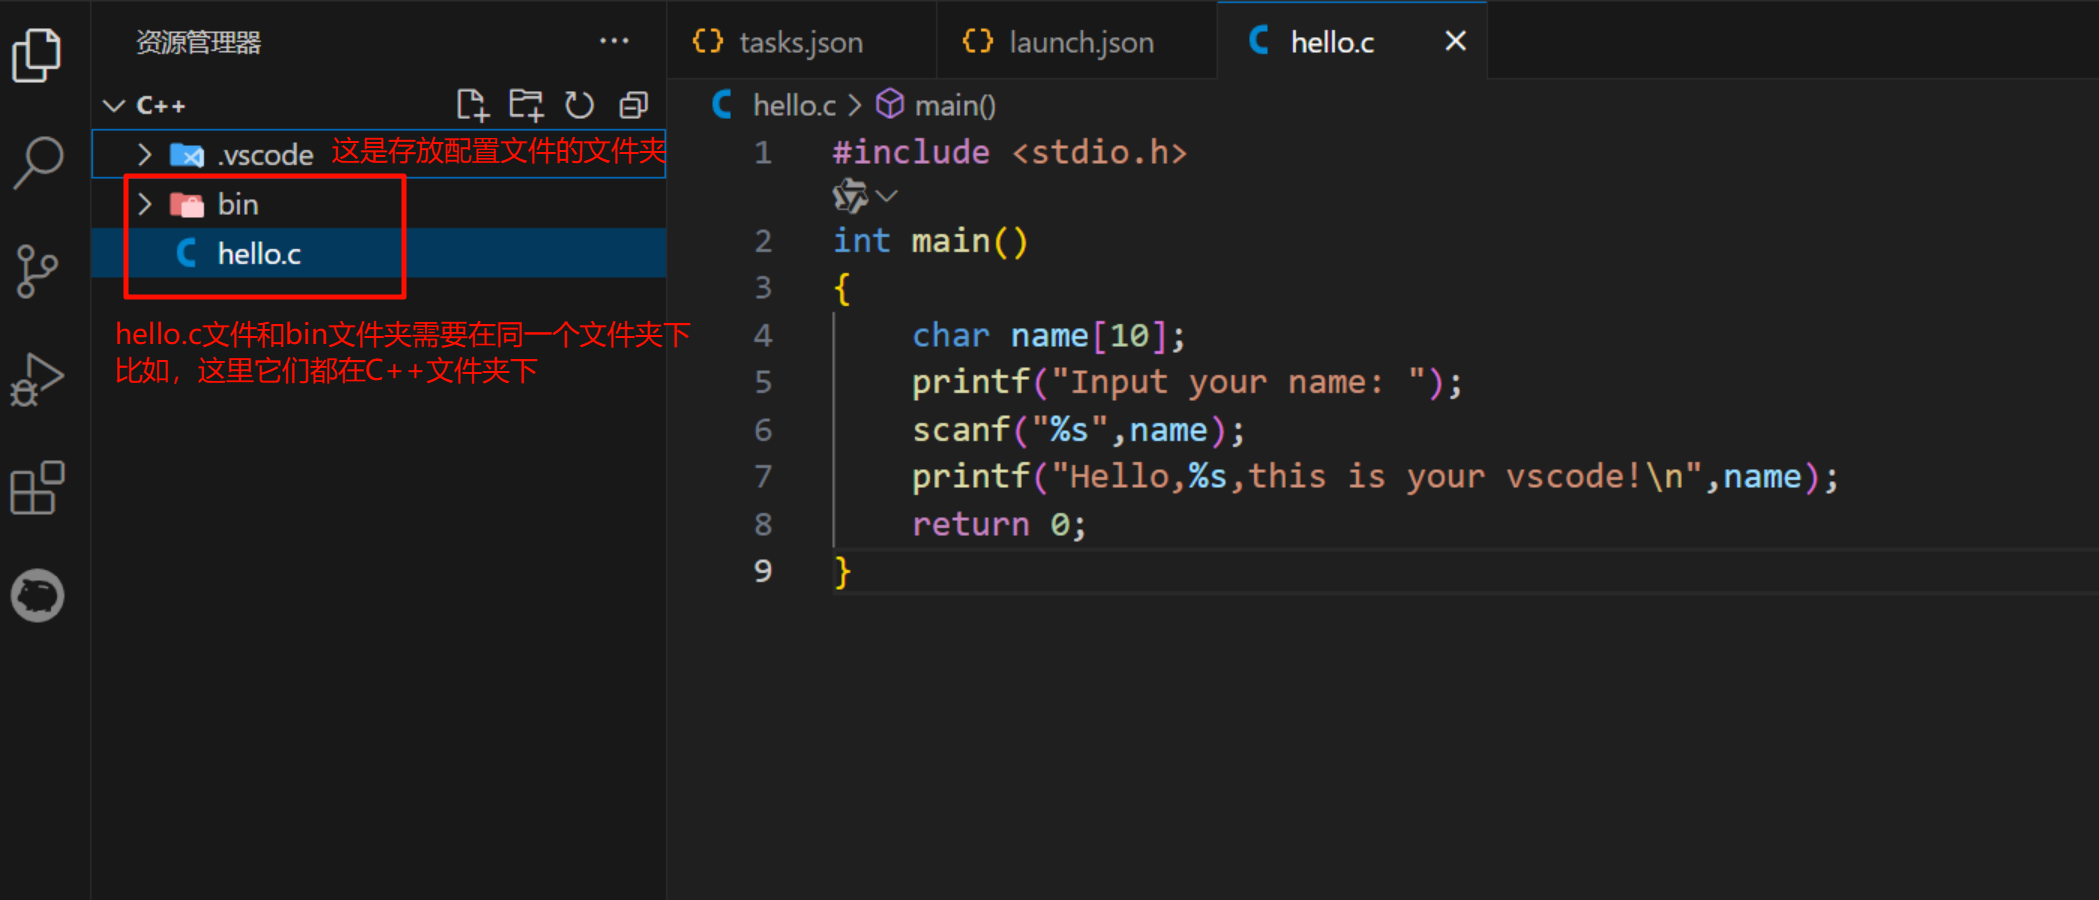Close the hello.c tab
2099x900 pixels.
pyautogui.click(x=1455, y=41)
